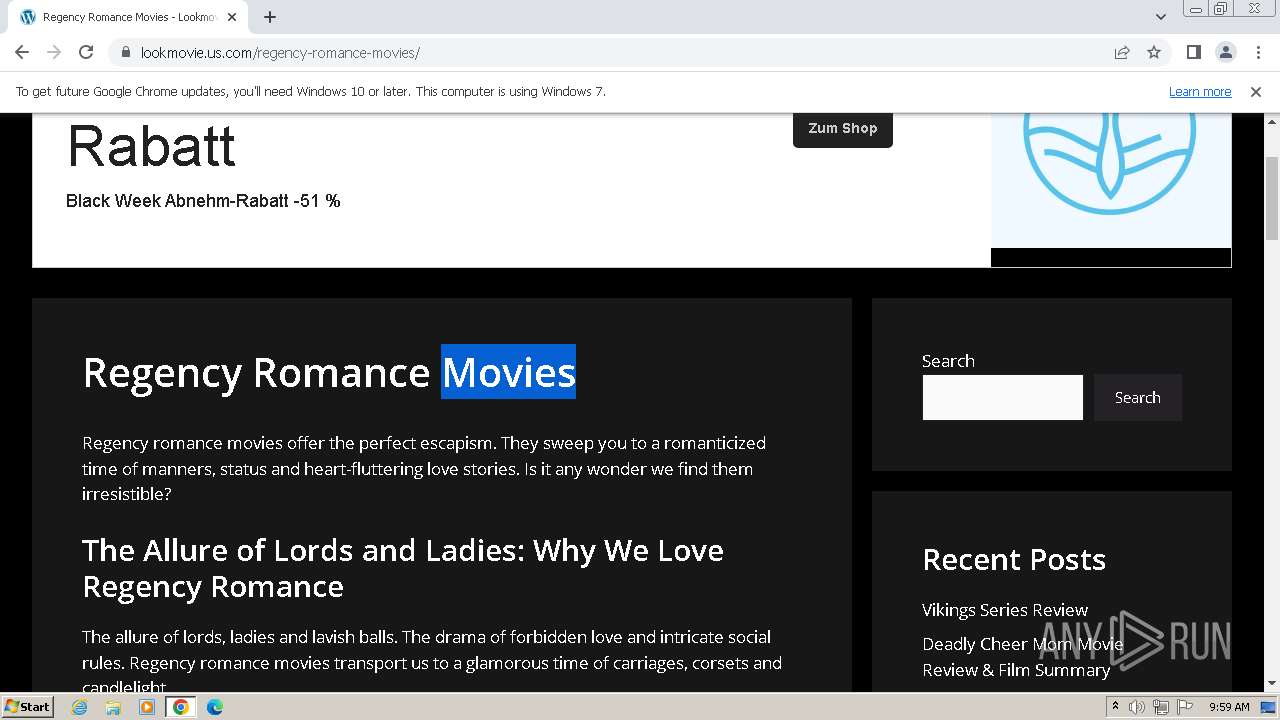Go back to the previous page
Image resolution: width=1280 pixels, height=720 pixels.
pyautogui.click(x=22, y=52)
